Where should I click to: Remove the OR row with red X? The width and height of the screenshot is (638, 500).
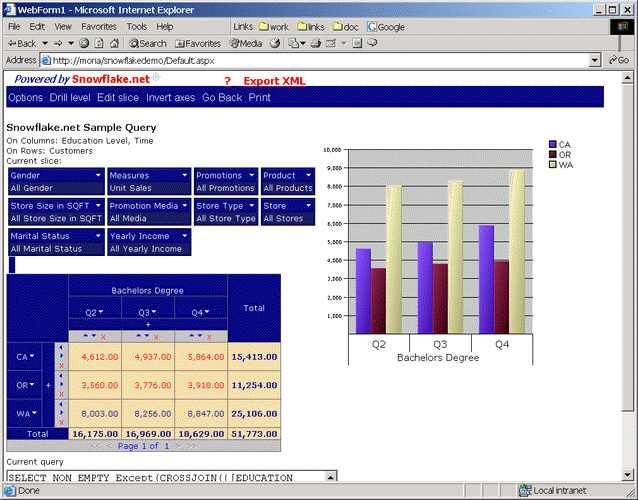pos(61,394)
